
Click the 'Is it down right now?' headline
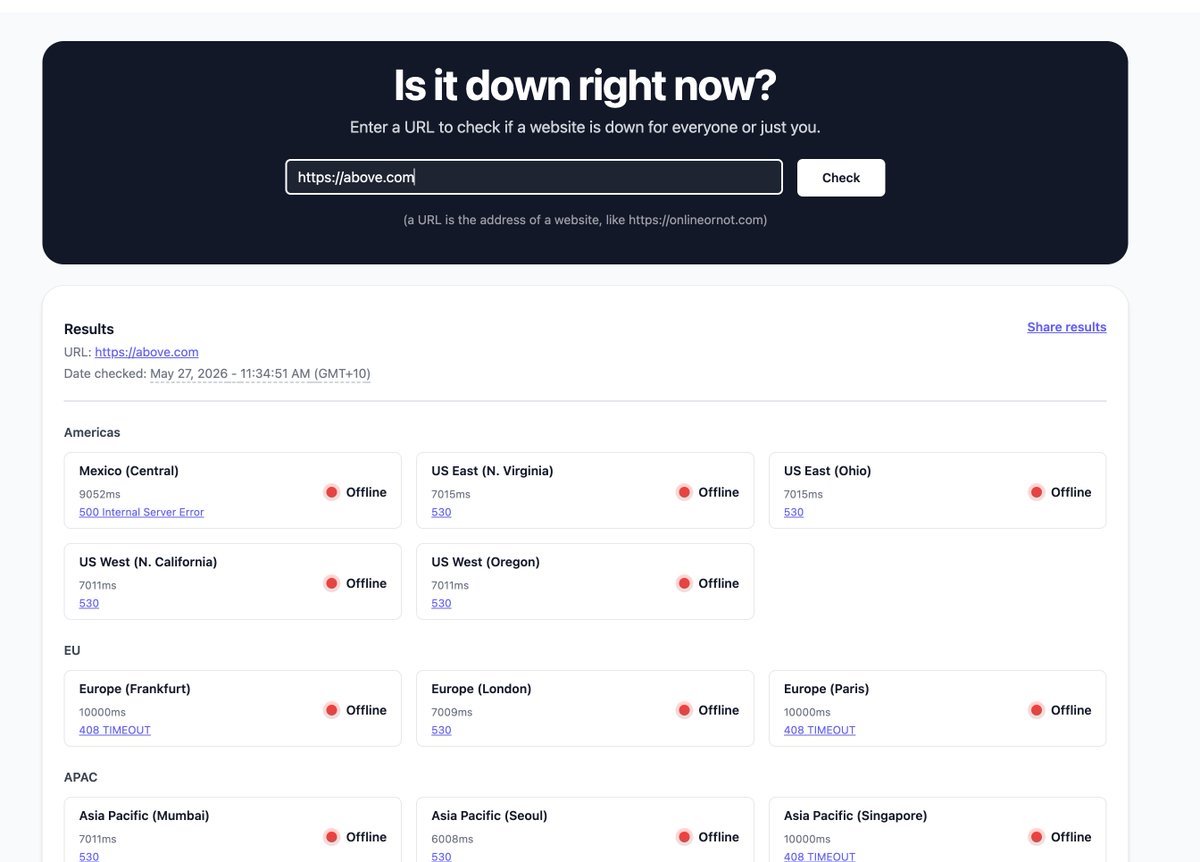[x=585, y=86]
